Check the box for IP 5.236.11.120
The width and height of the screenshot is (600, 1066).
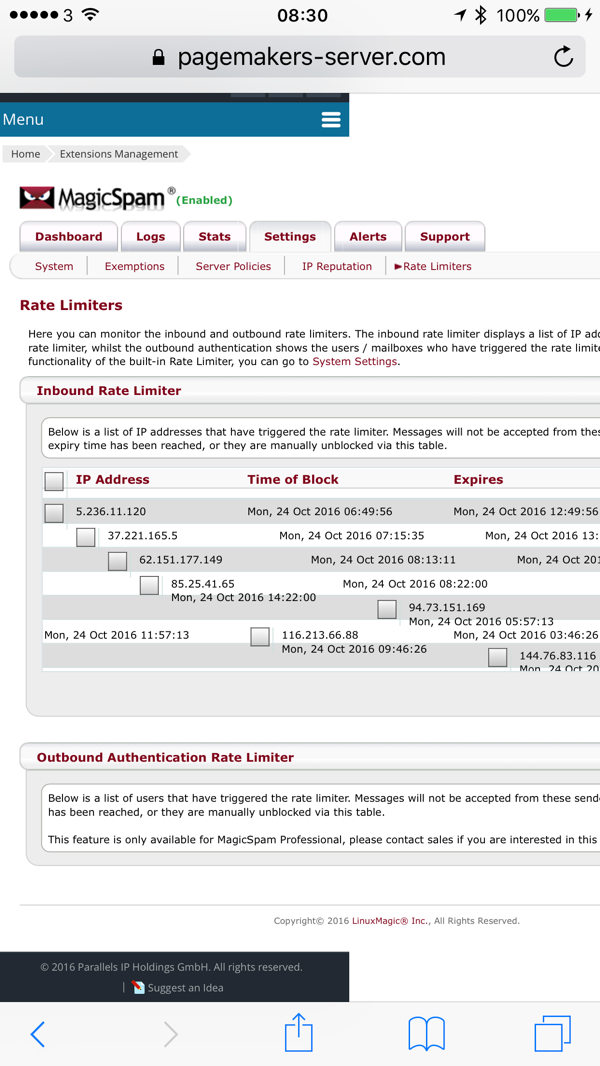coord(54,513)
